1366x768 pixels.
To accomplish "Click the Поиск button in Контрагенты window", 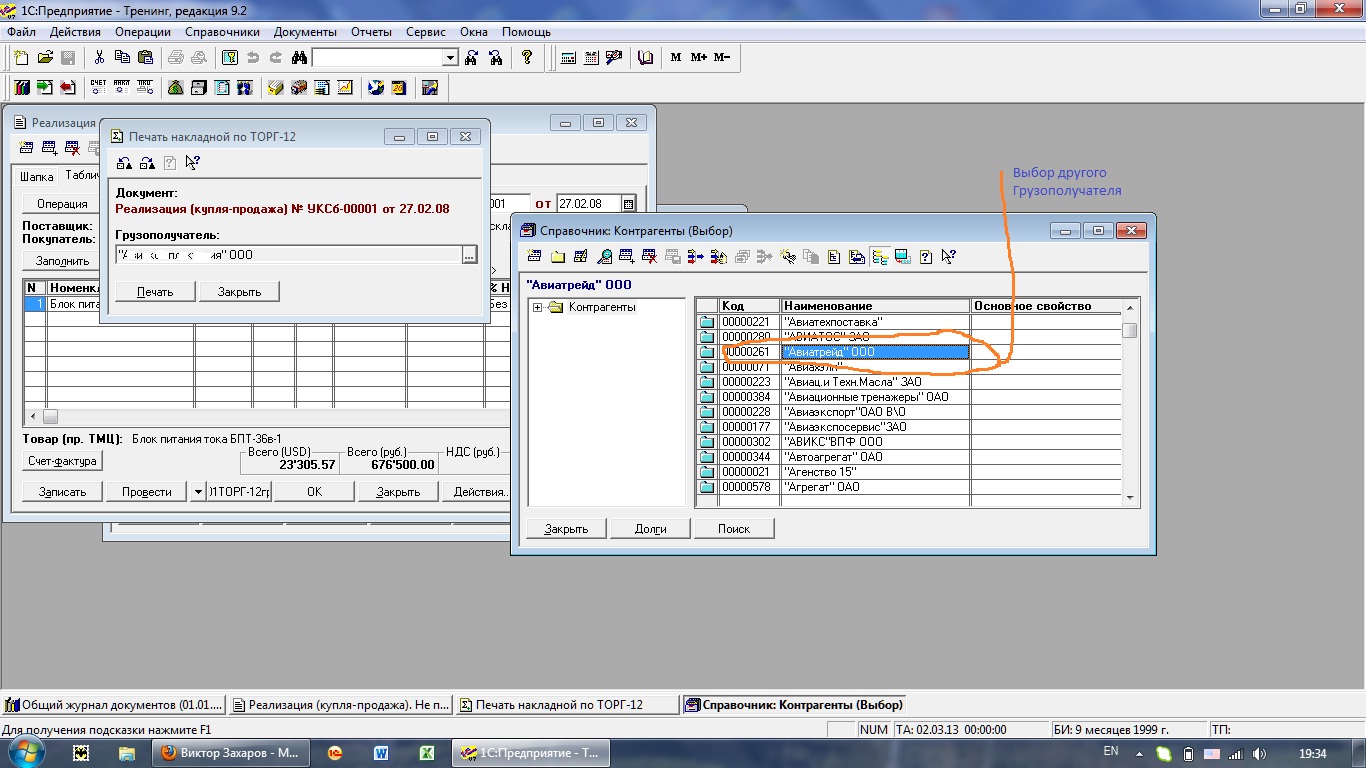I will point(734,528).
